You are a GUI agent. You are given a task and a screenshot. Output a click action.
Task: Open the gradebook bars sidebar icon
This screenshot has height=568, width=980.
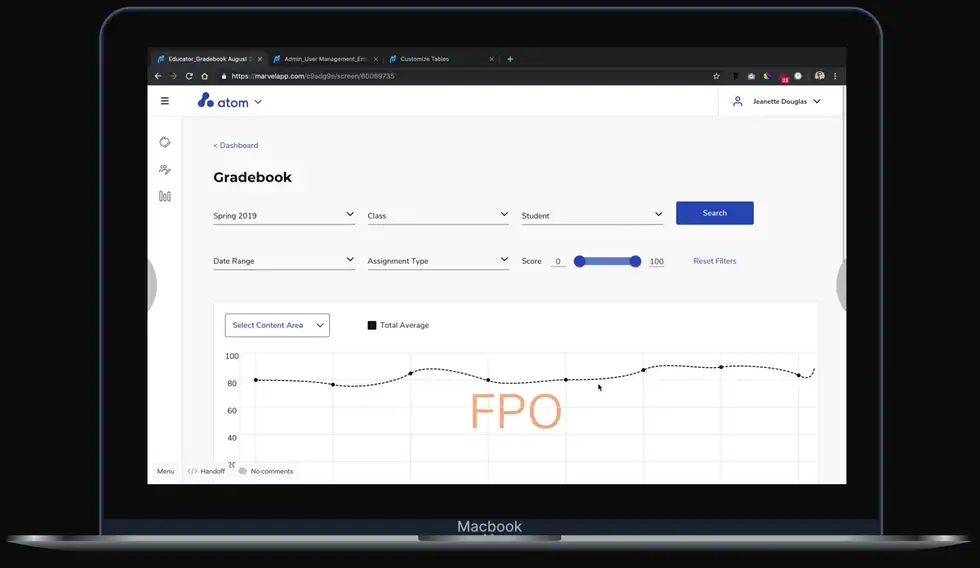(x=164, y=196)
